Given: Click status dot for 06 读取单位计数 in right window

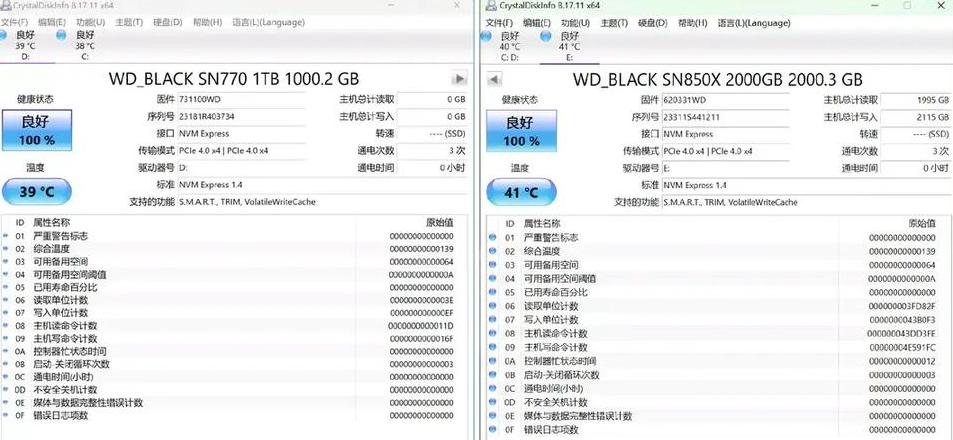Looking at the screenshot, I should pyautogui.click(x=493, y=306).
